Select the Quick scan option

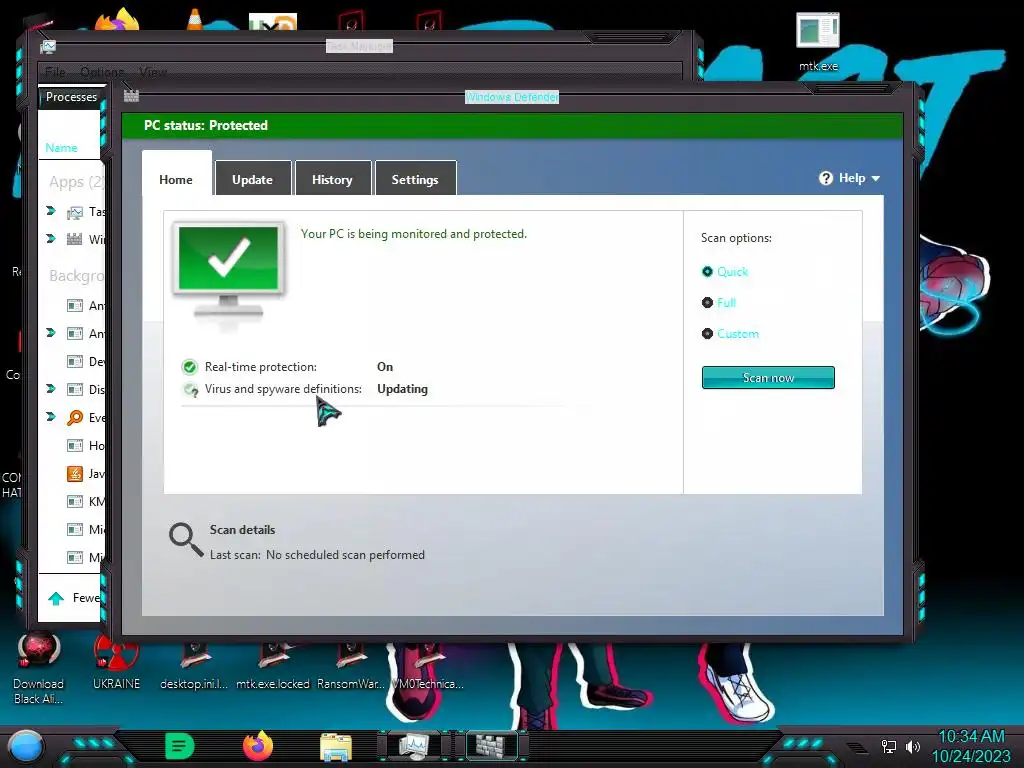click(725, 272)
